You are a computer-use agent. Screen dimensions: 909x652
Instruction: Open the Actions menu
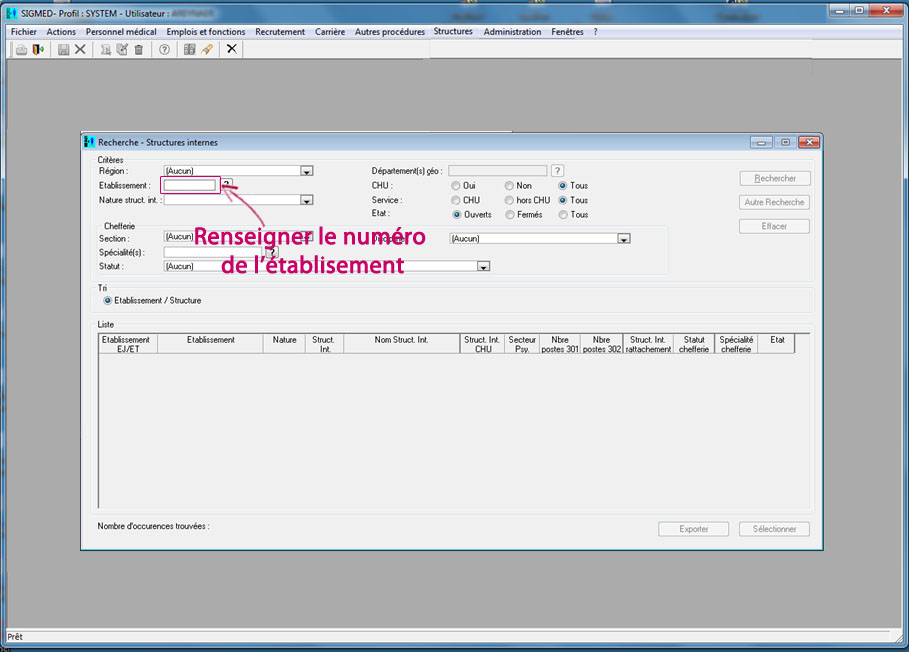[61, 32]
